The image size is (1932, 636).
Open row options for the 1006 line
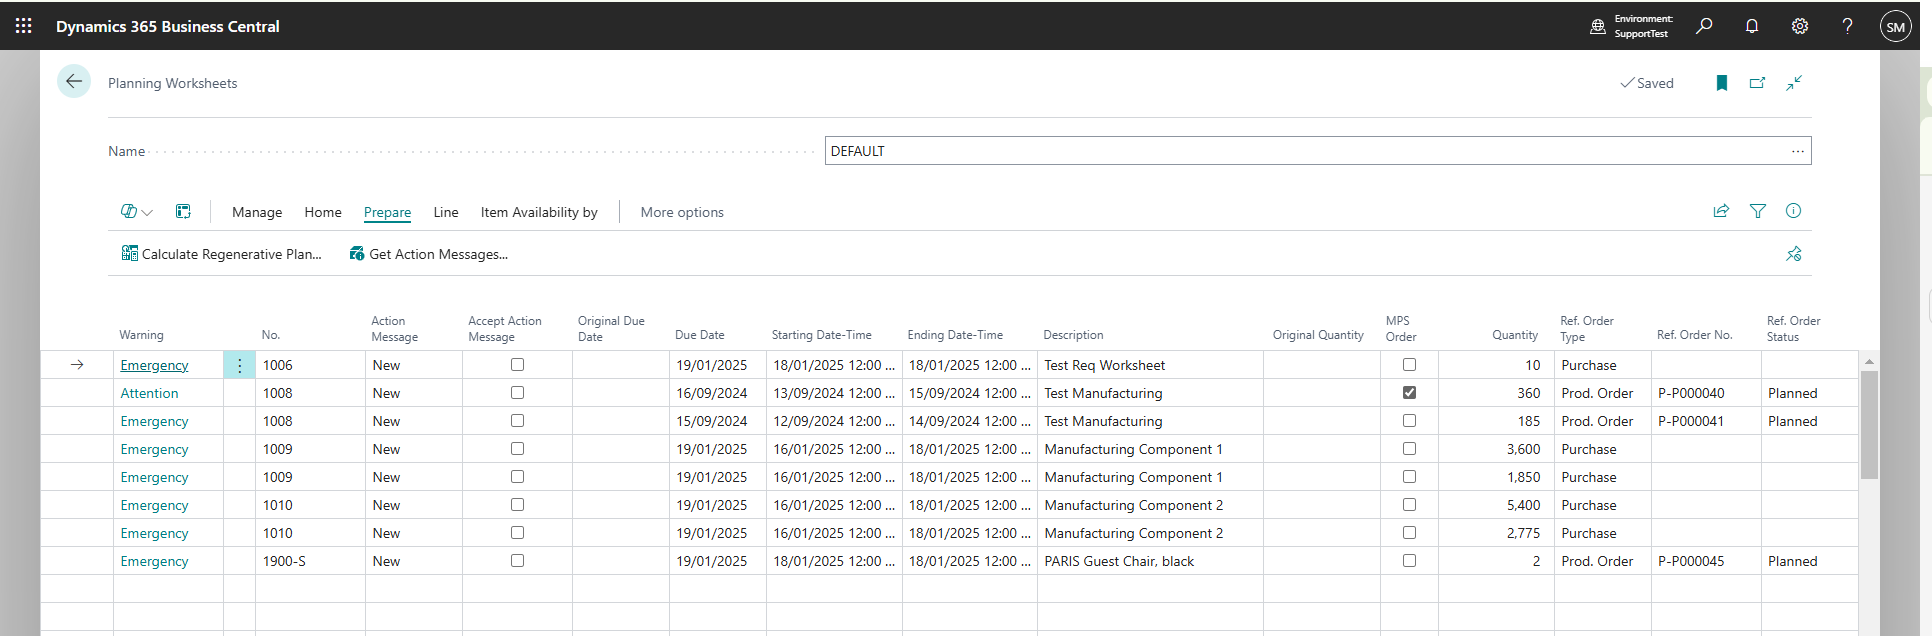coord(239,365)
